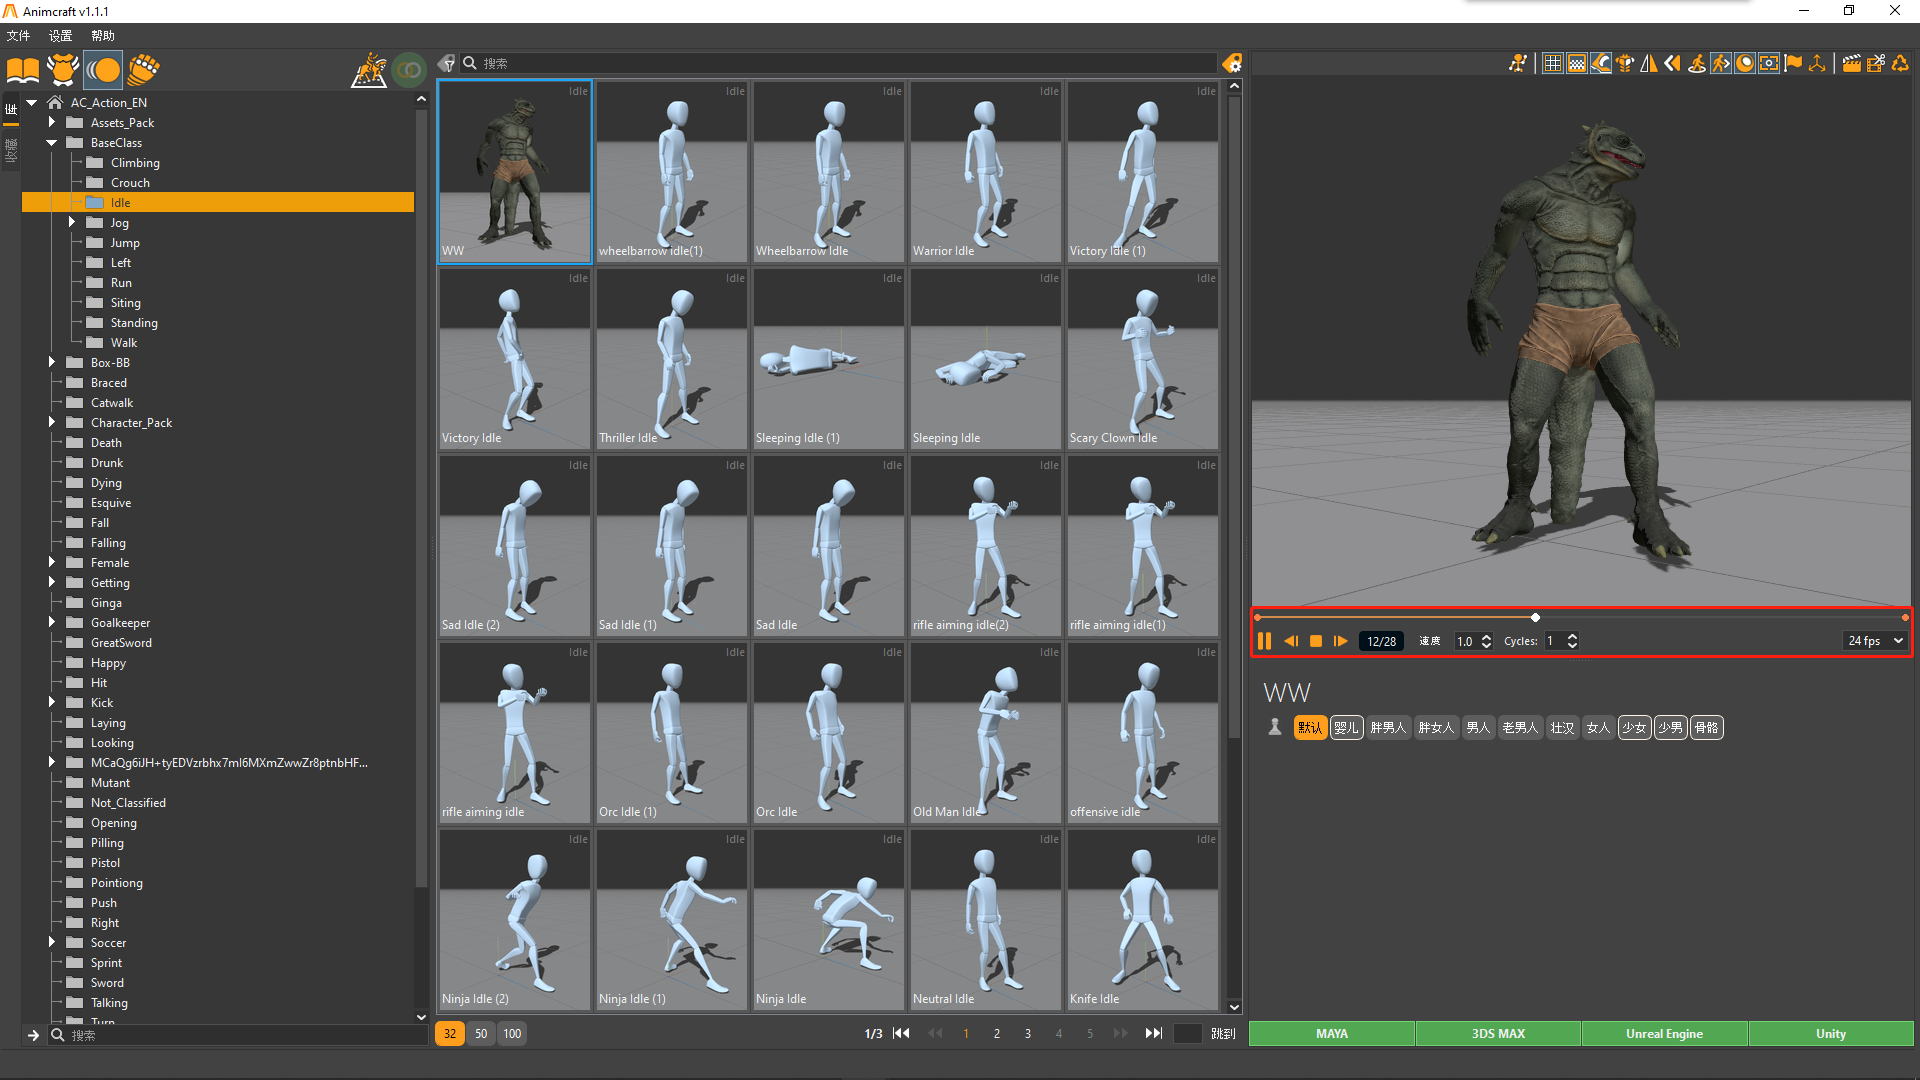
Task: Click the animation timeline slider handle
Action: 1535,617
